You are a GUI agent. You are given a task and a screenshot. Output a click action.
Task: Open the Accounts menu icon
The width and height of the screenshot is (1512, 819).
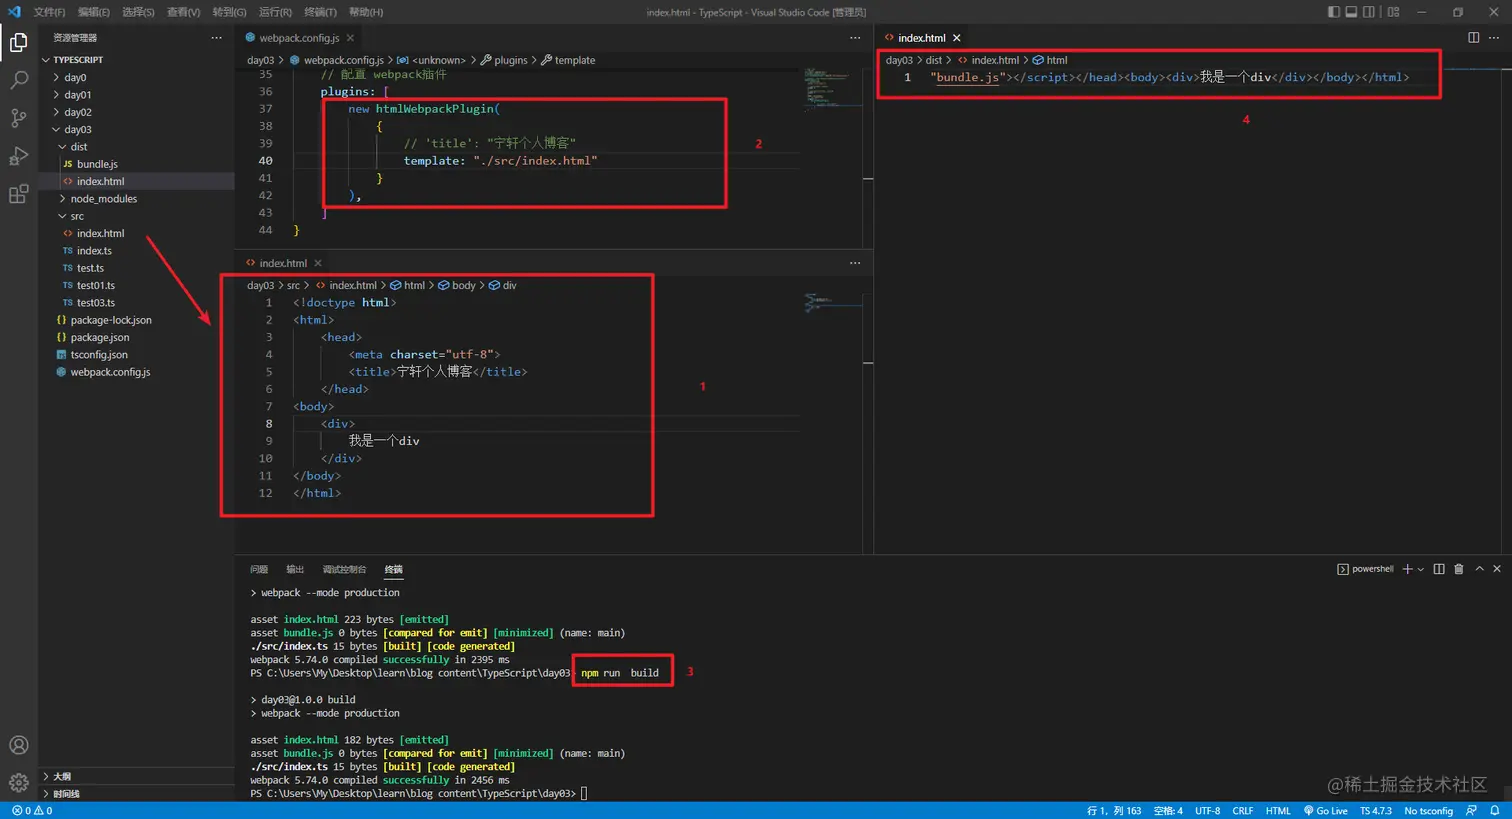tap(18, 745)
